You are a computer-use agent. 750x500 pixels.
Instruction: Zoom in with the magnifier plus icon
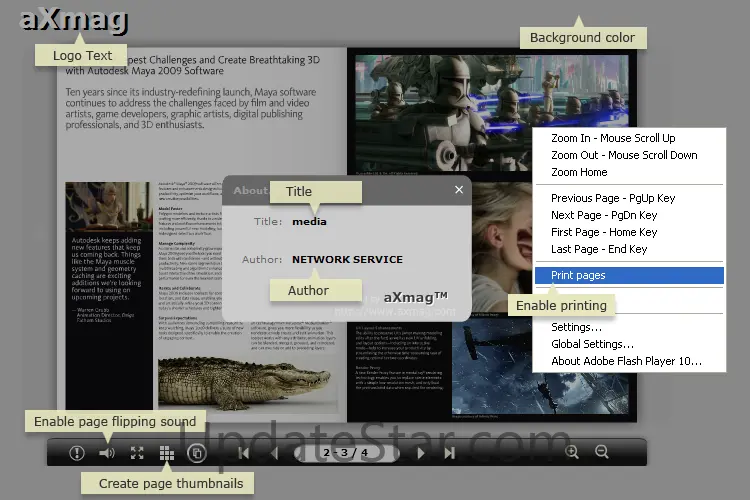(x=572, y=452)
